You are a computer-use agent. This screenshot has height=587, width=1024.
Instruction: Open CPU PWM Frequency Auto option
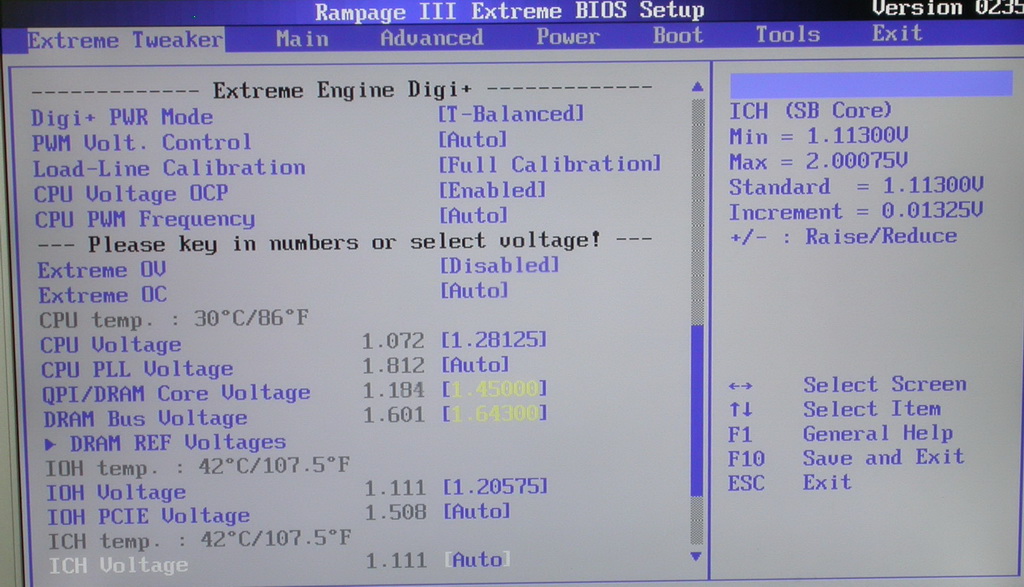coord(473,215)
